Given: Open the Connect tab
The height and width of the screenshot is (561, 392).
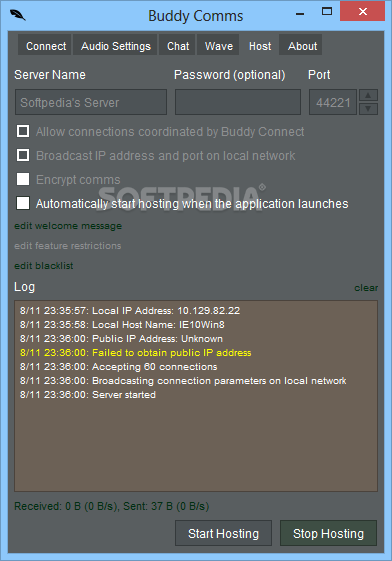Looking at the screenshot, I should coord(46,46).
